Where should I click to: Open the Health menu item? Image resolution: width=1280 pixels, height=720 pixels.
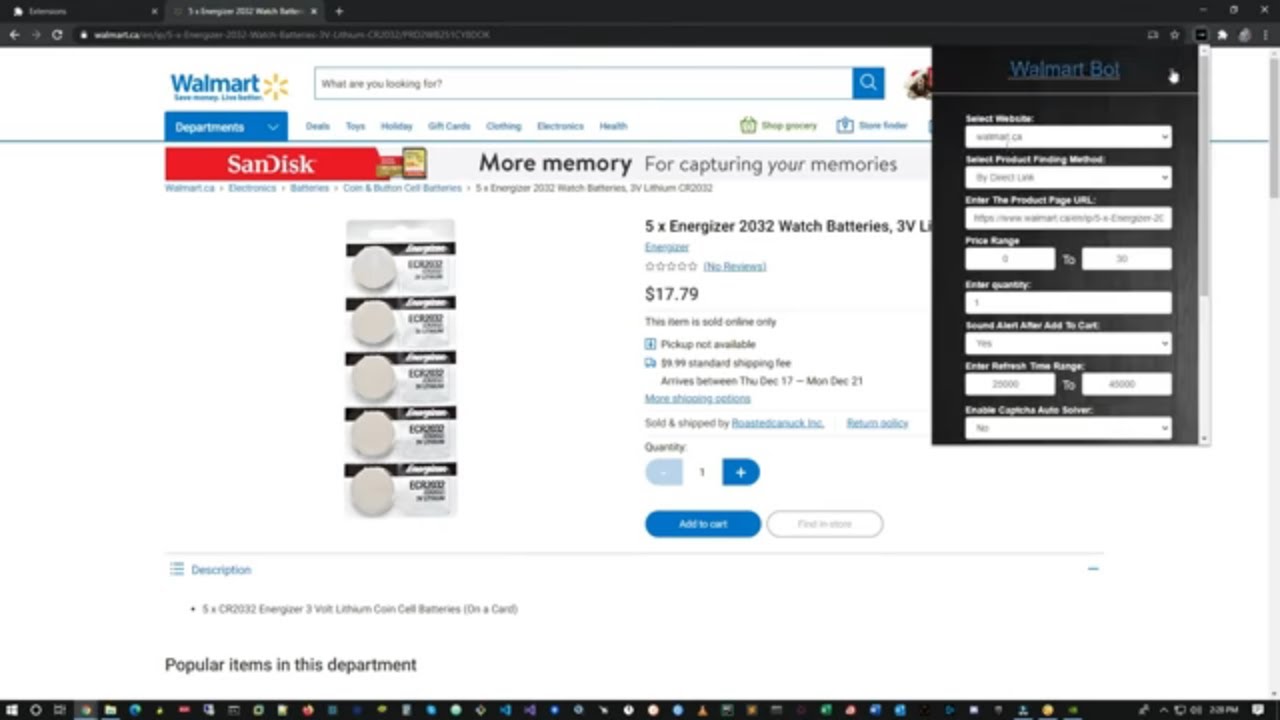(x=613, y=127)
